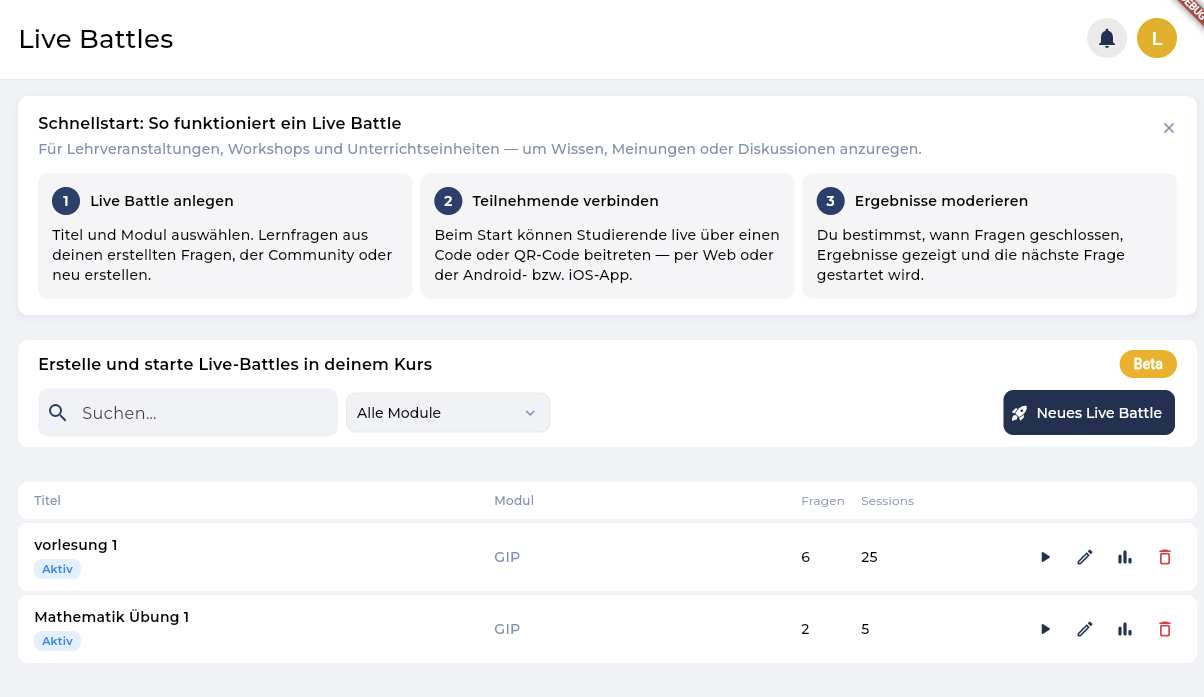1204x697 pixels.
Task: Click step card "Ergebnisse moderieren"
Action: [x=990, y=236]
